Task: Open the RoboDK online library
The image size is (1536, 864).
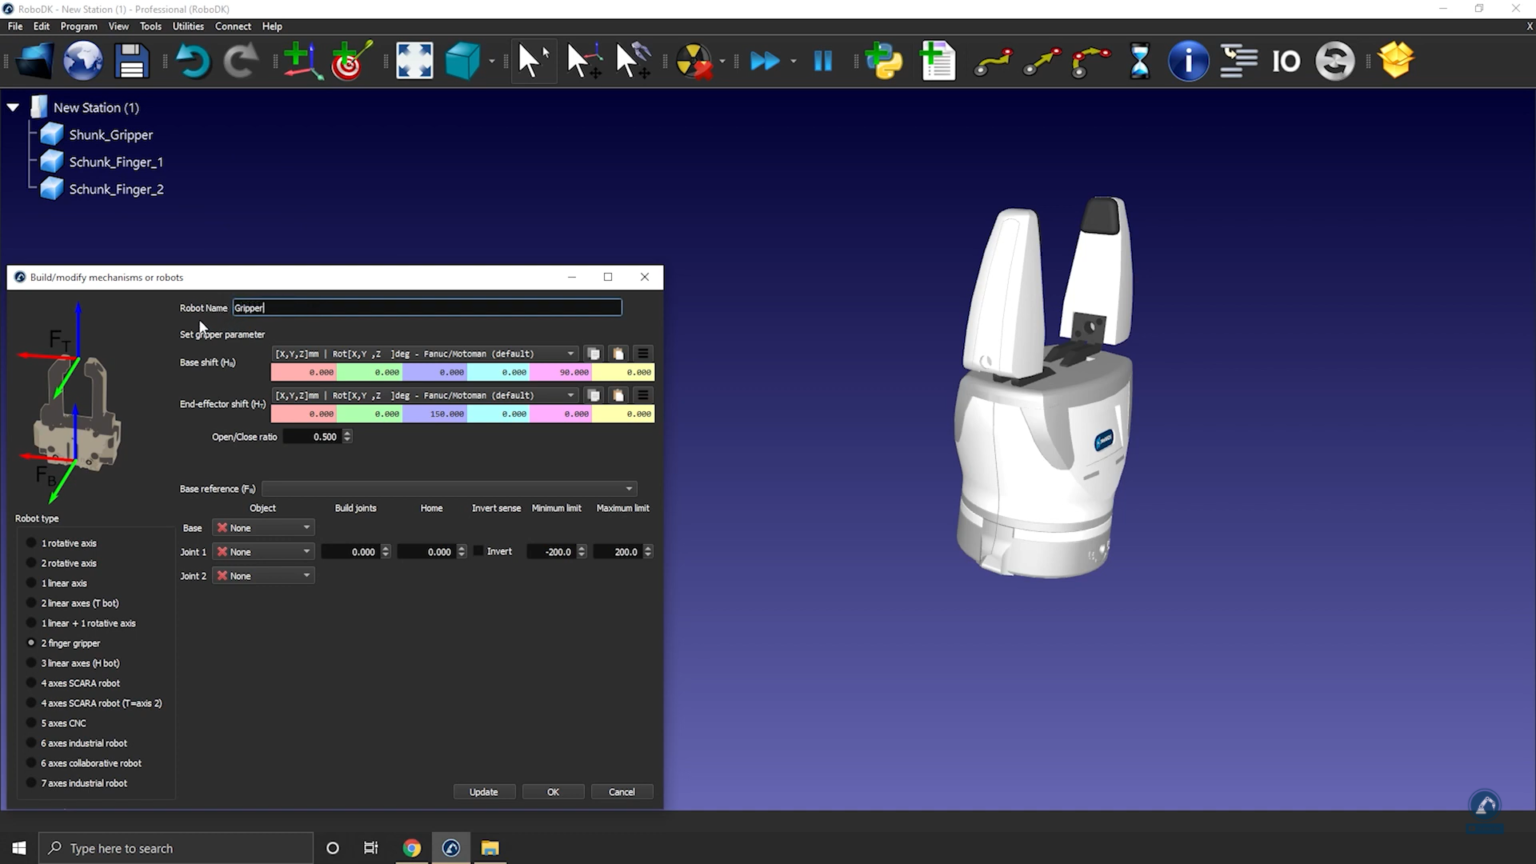Action: pyautogui.click(x=83, y=61)
